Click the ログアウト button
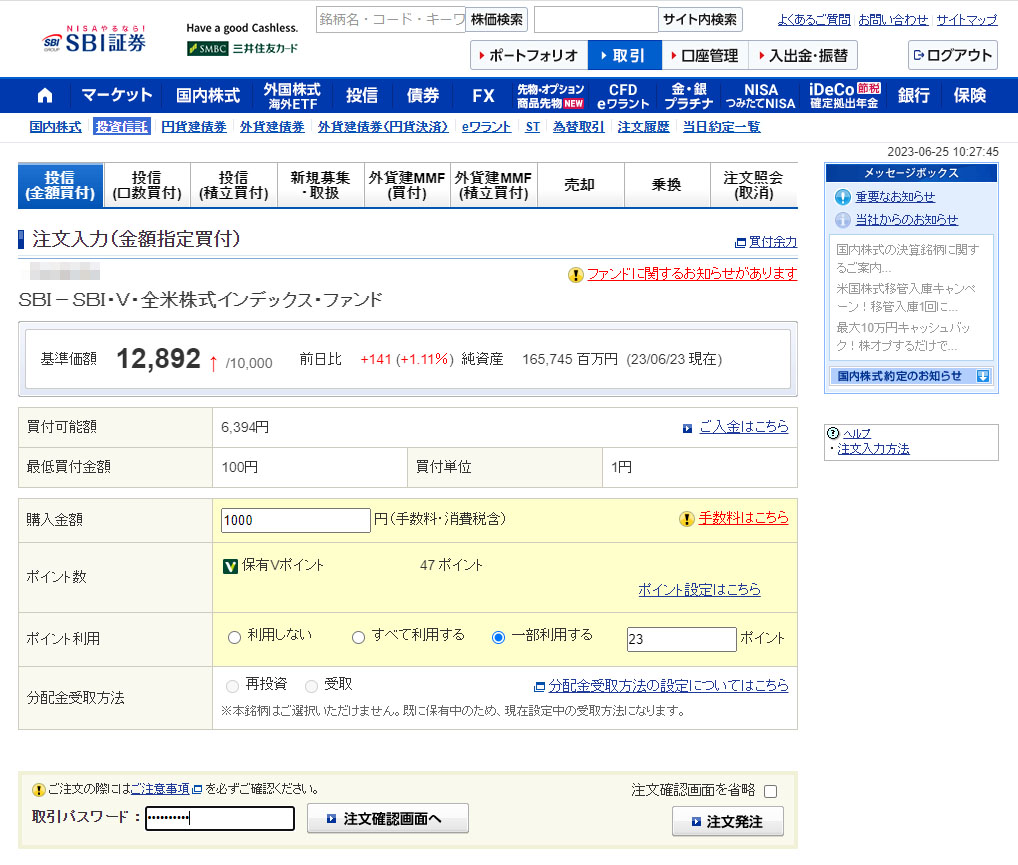The width and height of the screenshot is (1018, 865). [952, 55]
